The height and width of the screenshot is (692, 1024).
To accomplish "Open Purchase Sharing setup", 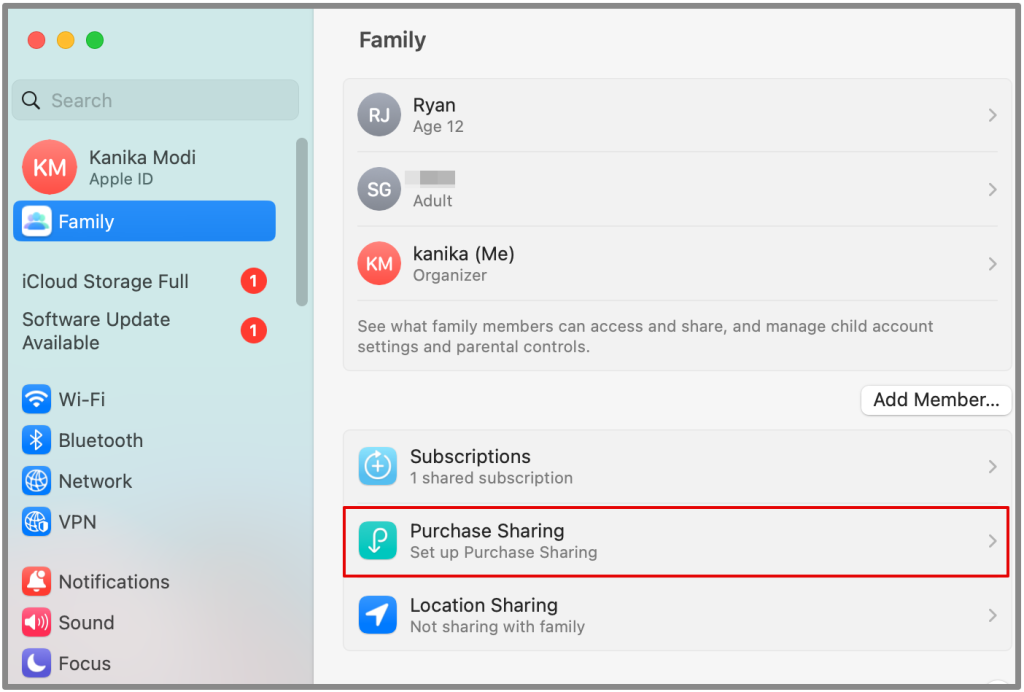I will pyautogui.click(x=677, y=541).
